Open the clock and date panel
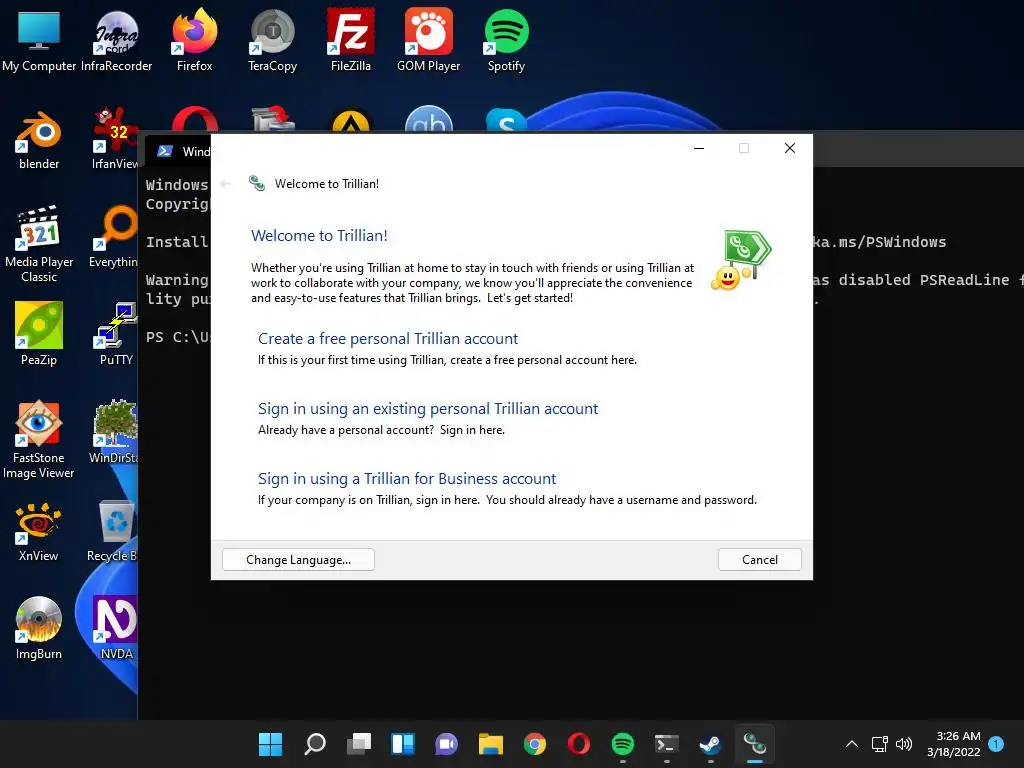Image resolution: width=1024 pixels, height=768 pixels. tap(954, 744)
